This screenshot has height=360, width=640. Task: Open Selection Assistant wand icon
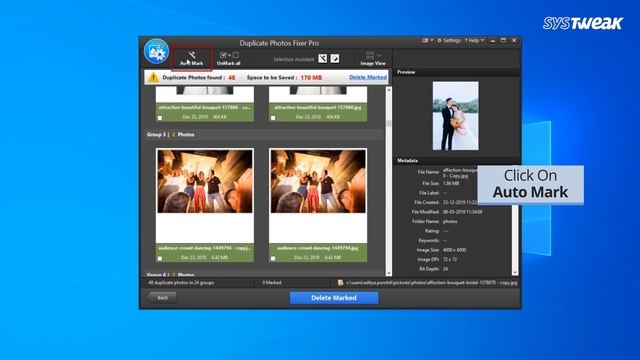322,58
